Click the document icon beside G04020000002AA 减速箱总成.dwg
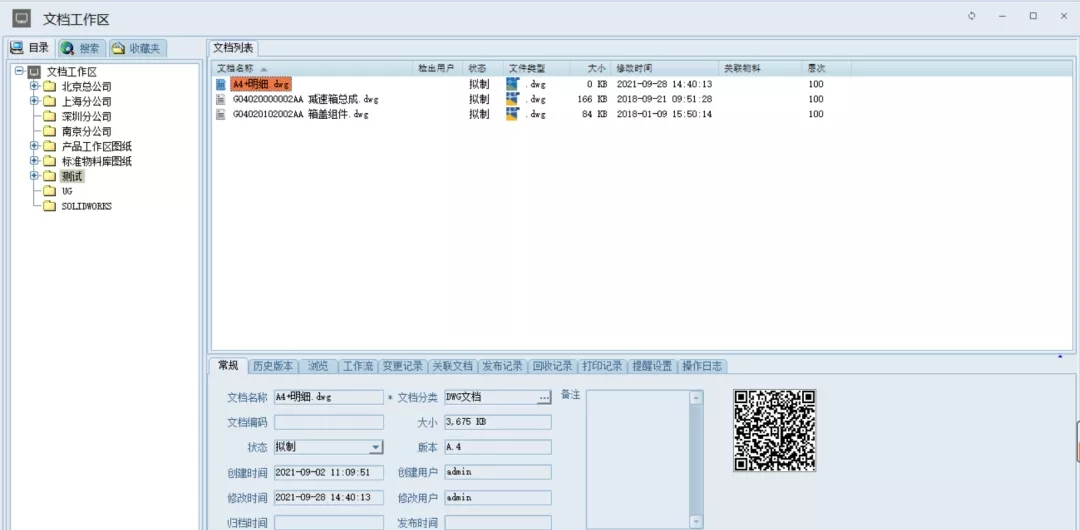 click(221, 100)
